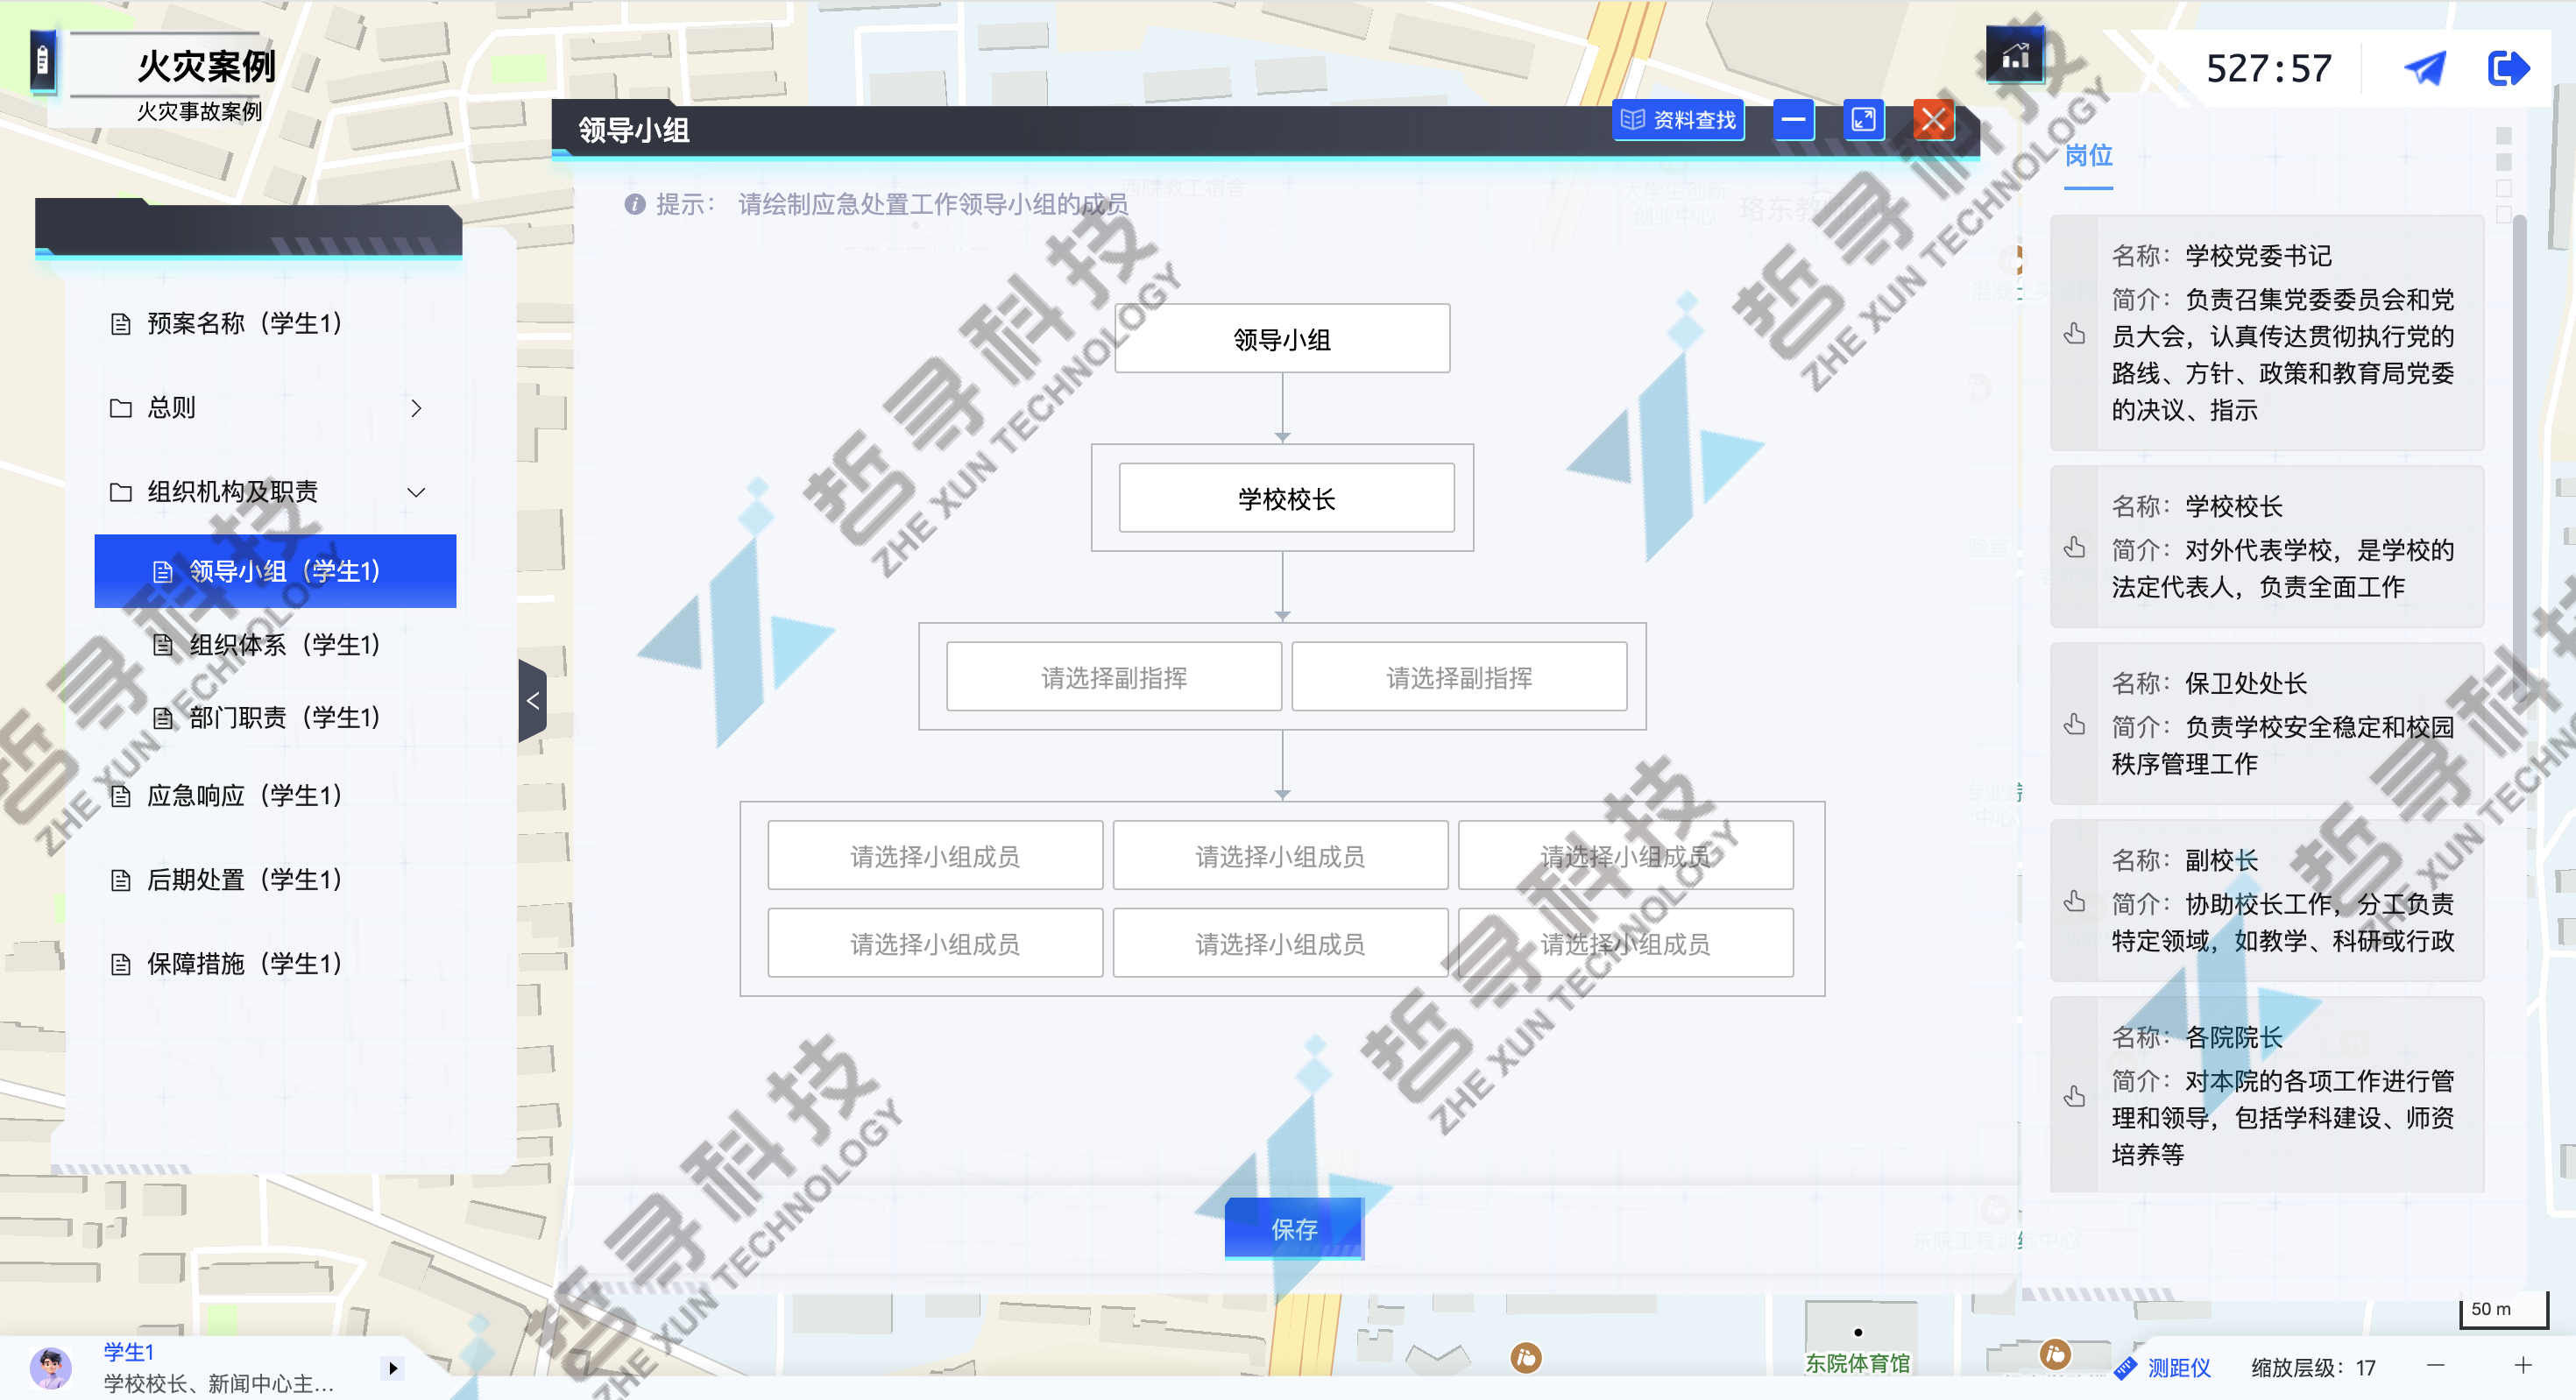Select 领导小组（学生1）item
The width and height of the screenshot is (2576, 1400).
coord(276,571)
